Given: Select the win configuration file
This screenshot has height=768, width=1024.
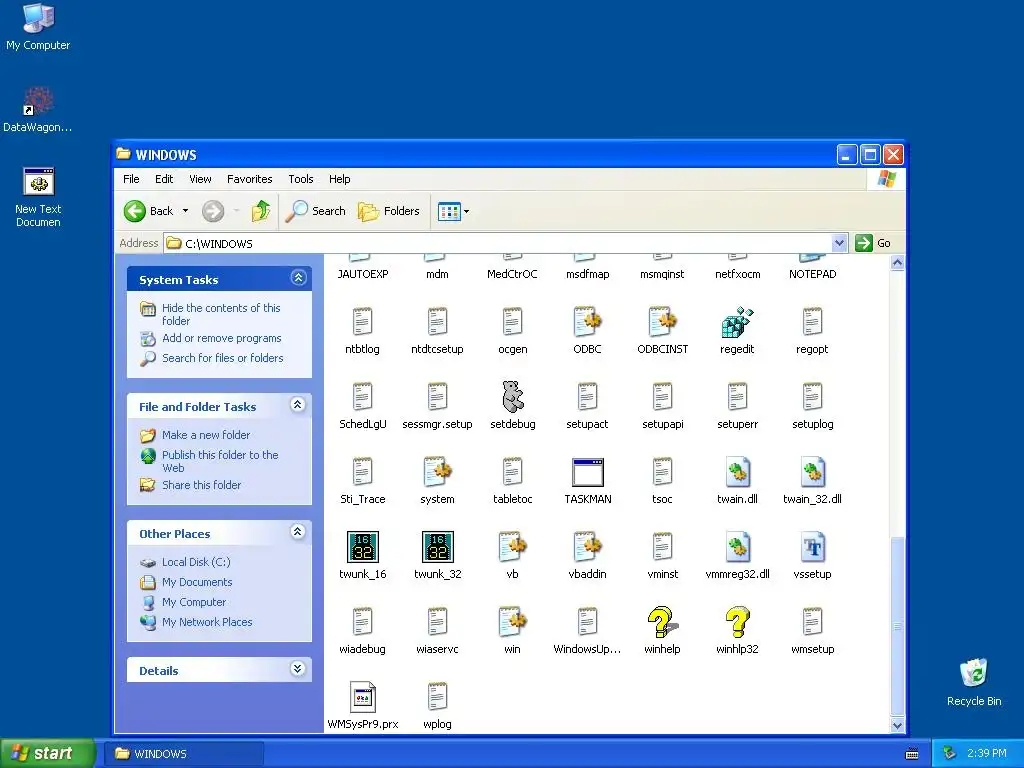Looking at the screenshot, I should pos(513,622).
